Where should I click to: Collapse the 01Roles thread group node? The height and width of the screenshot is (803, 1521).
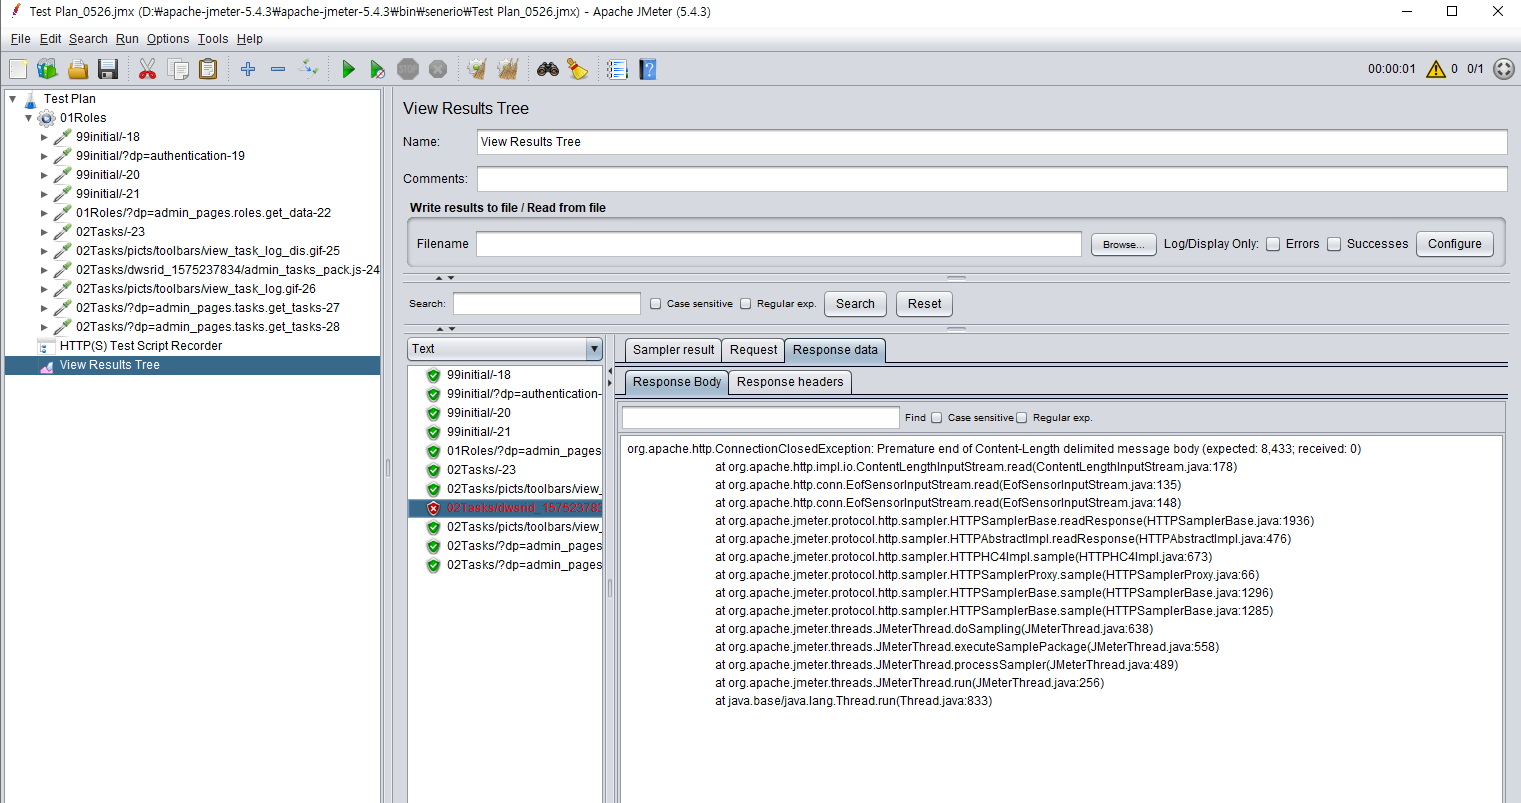click(x=28, y=118)
